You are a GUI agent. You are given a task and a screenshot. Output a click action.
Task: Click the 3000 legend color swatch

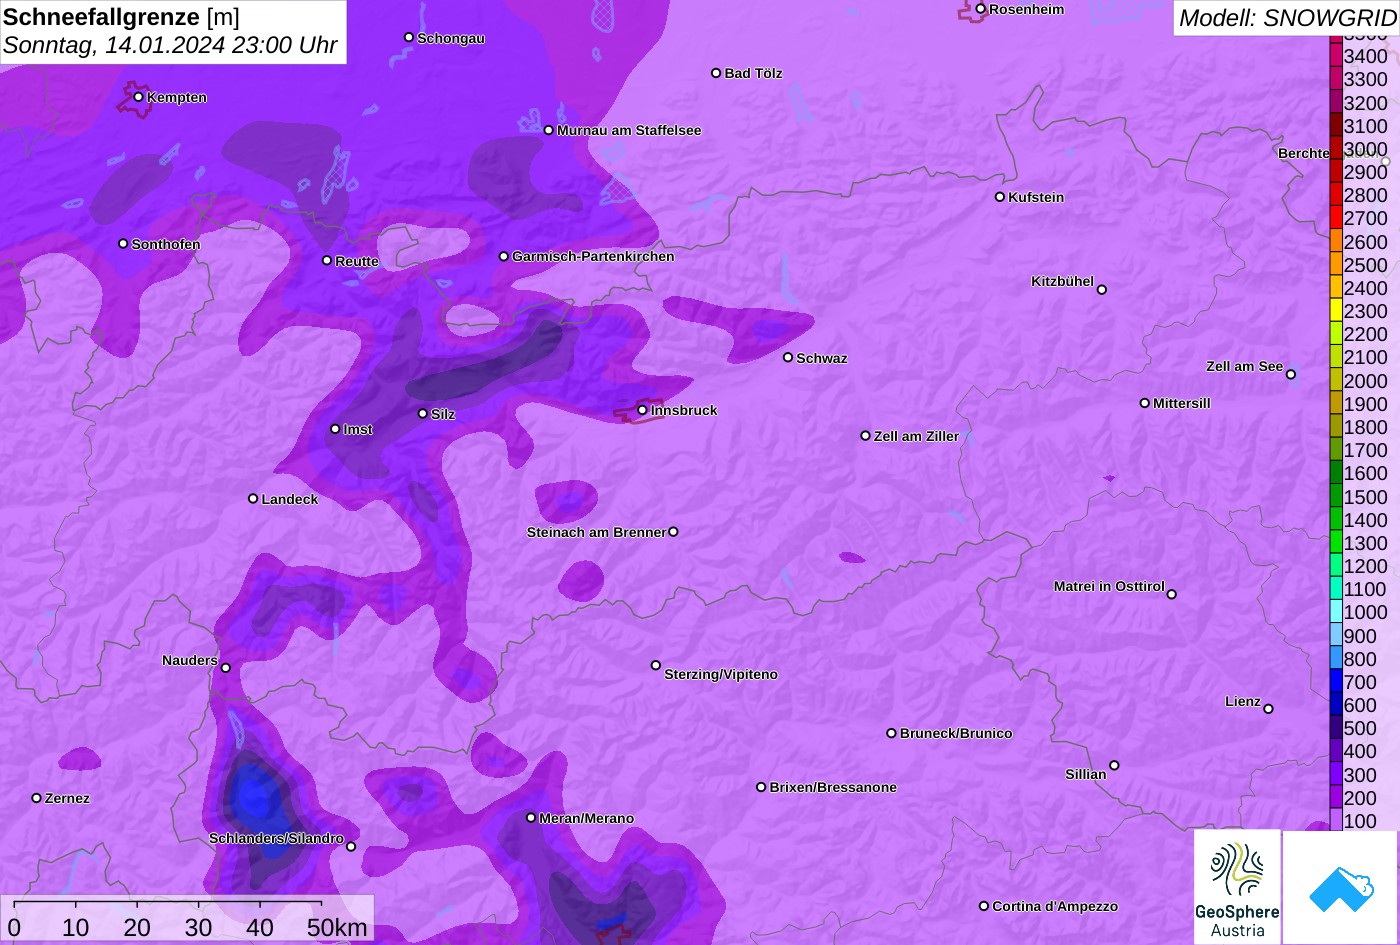[x=1336, y=149]
